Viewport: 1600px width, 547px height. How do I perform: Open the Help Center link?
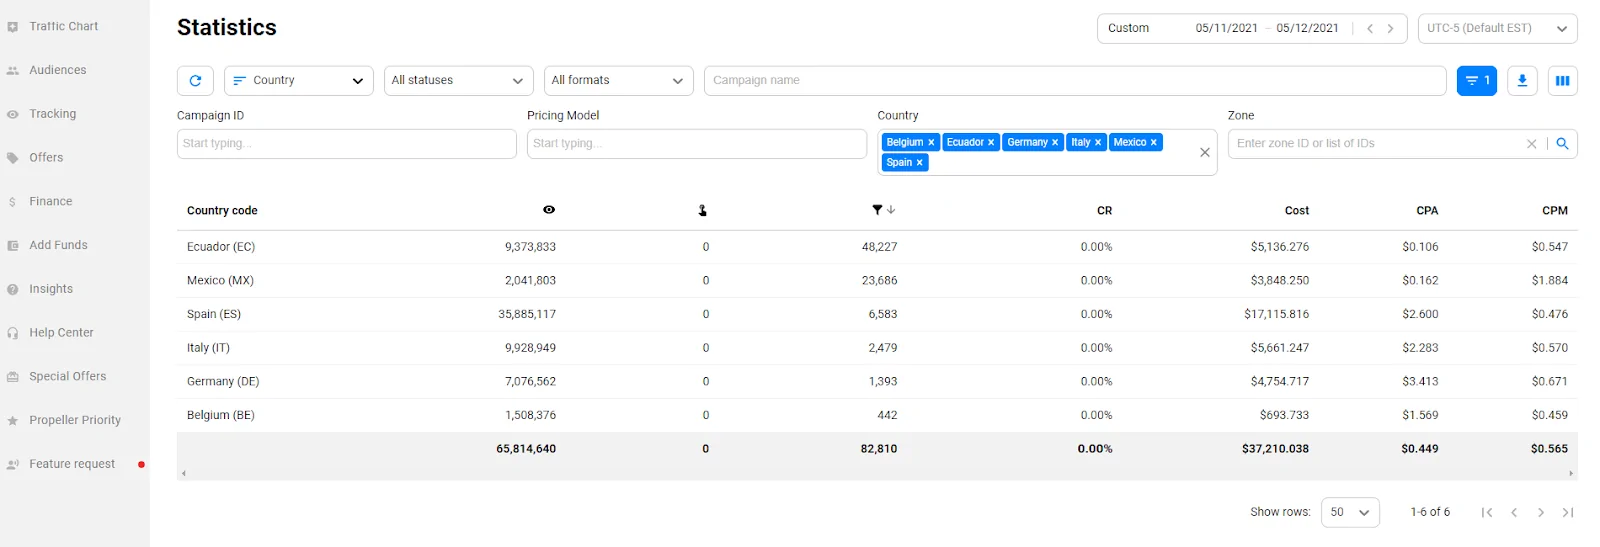tap(61, 333)
